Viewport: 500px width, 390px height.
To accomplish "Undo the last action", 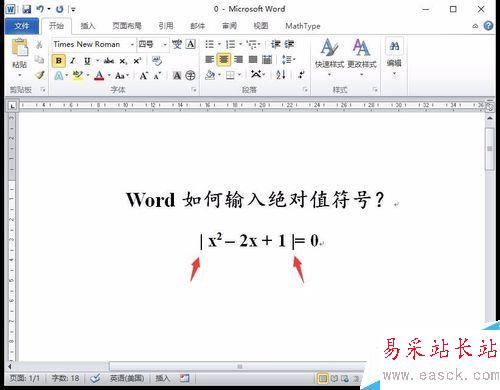I will [40, 9].
